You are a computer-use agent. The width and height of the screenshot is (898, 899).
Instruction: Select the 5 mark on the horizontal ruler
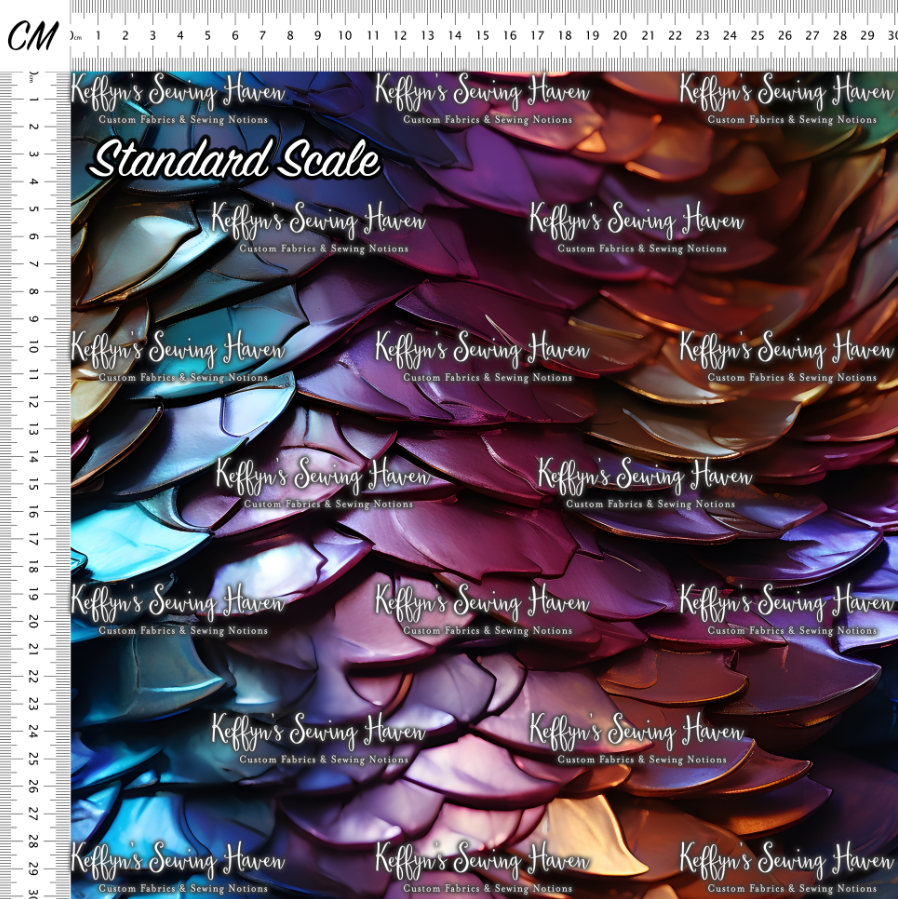pos(208,36)
